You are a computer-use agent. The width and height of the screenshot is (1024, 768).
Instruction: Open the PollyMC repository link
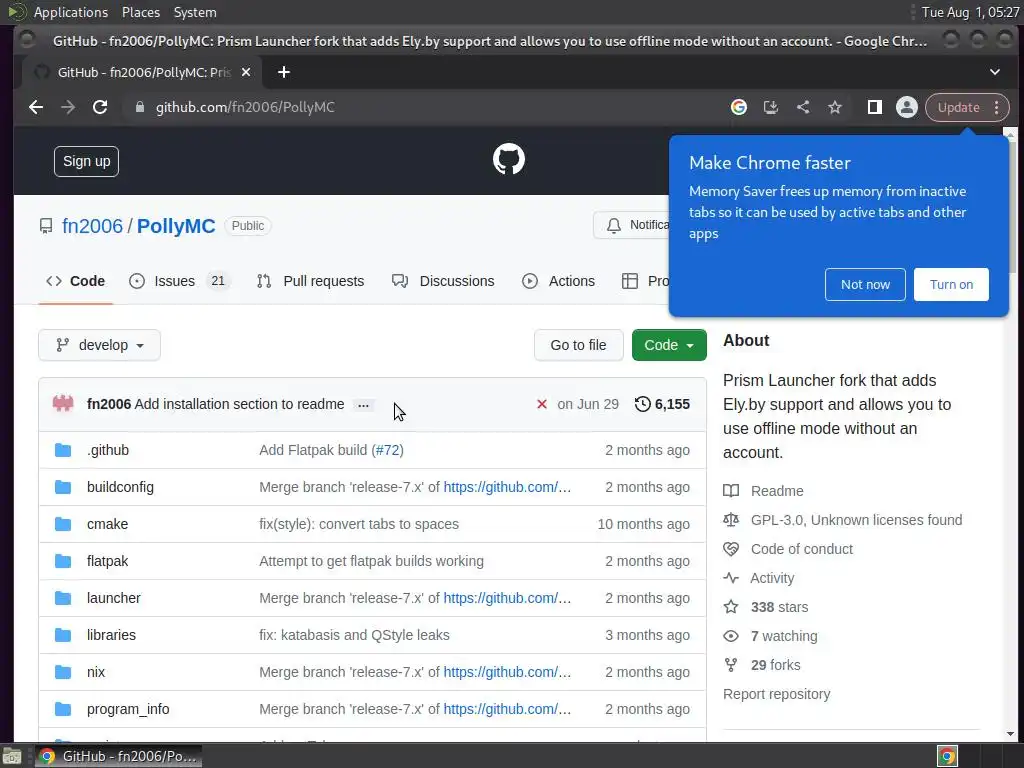[176, 226]
